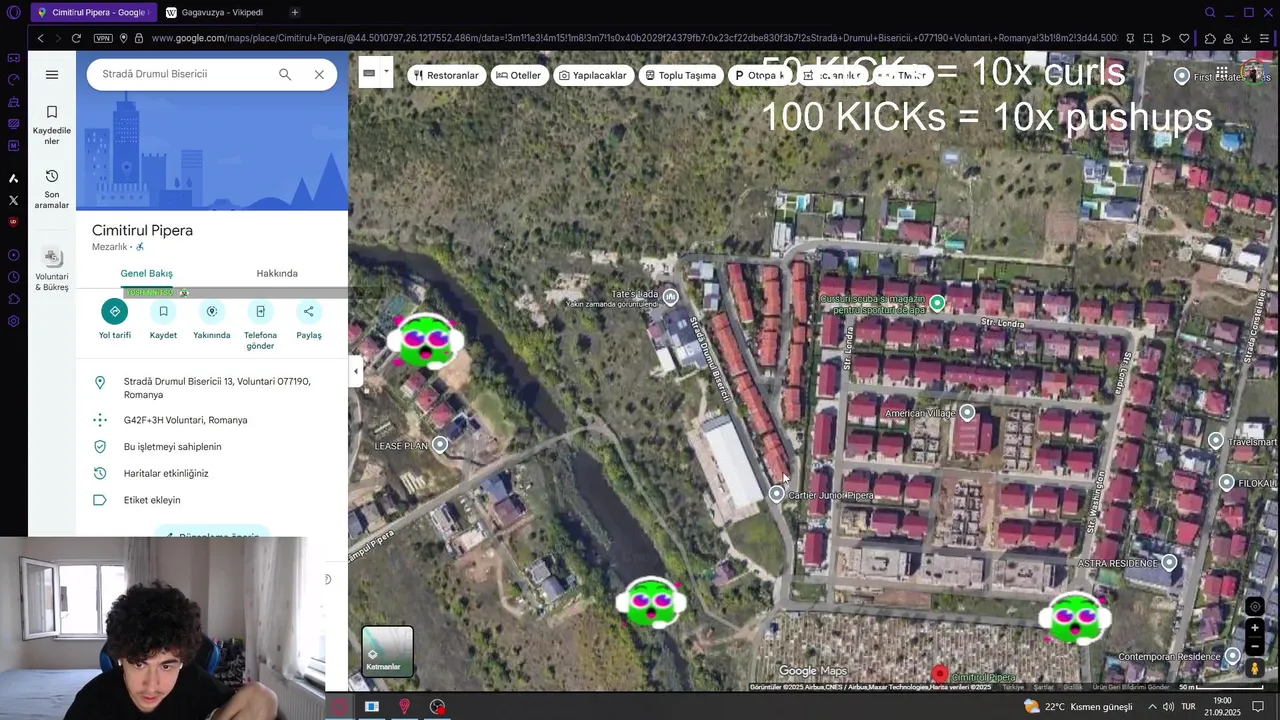
Task: Open the X (Twitter) sidebar icon
Action: coord(13,200)
